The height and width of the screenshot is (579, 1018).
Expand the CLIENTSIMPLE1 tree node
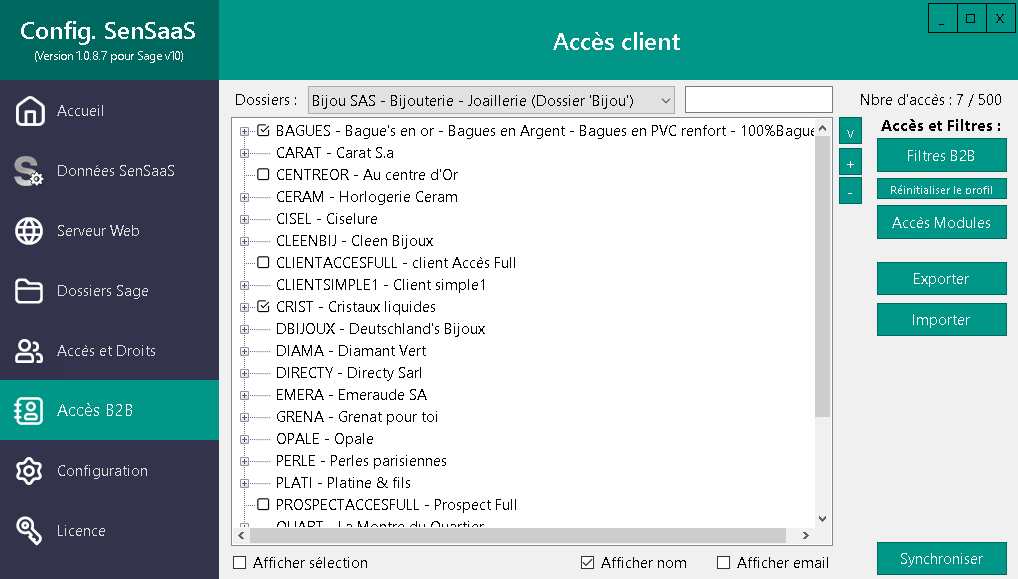coord(244,285)
